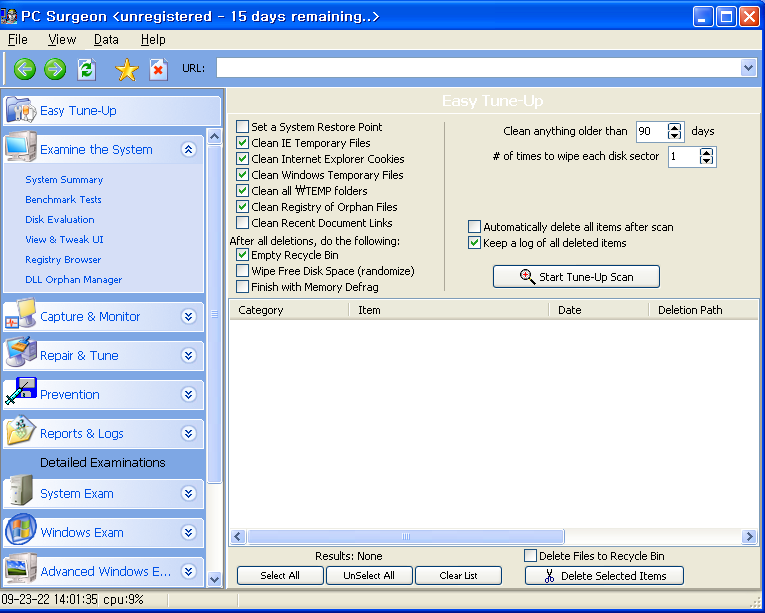Click the PC Surgeon title bar icon
The width and height of the screenshot is (765, 613).
pos(9,16)
